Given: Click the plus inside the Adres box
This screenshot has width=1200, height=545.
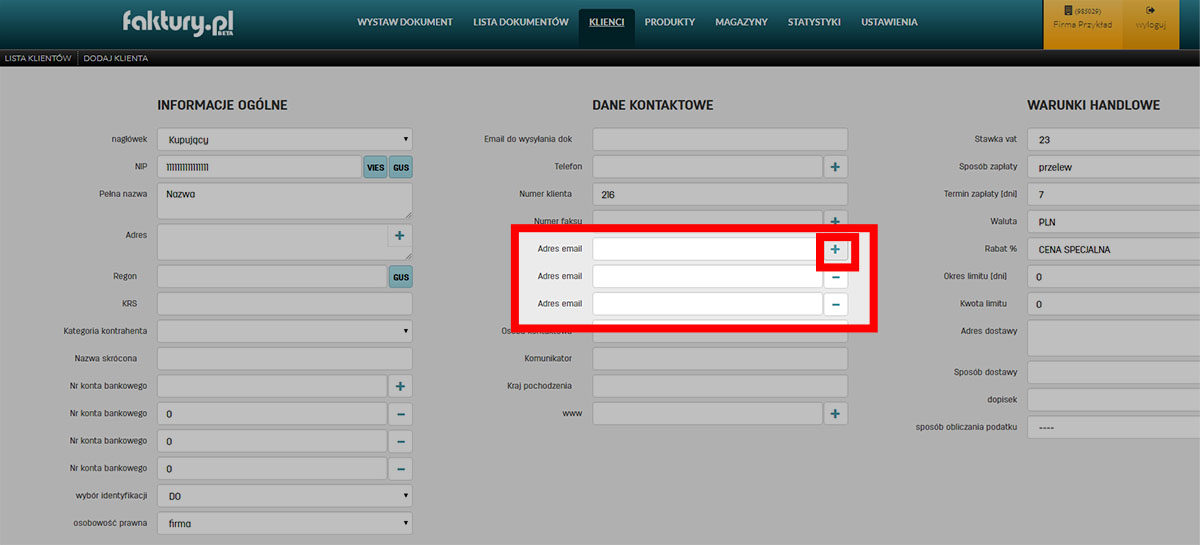Looking at the screenshot, I should [399, 236].
